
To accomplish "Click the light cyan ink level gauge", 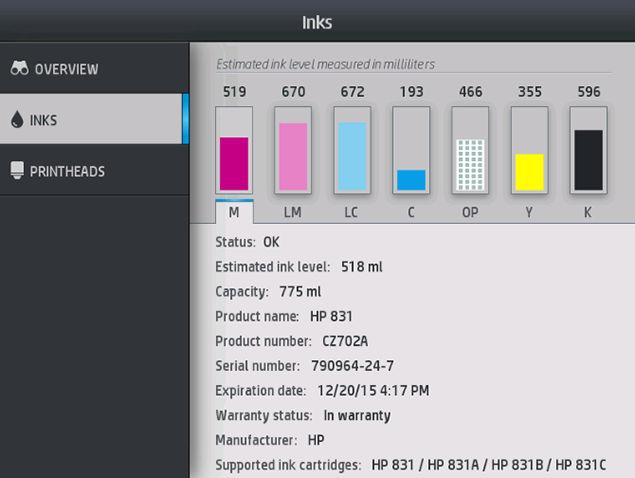I will coord(352,150).
